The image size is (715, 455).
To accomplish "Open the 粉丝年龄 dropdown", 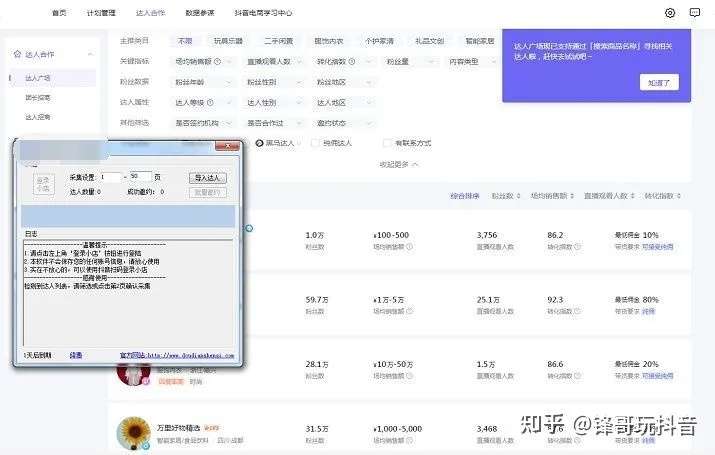I will (203, 82).
